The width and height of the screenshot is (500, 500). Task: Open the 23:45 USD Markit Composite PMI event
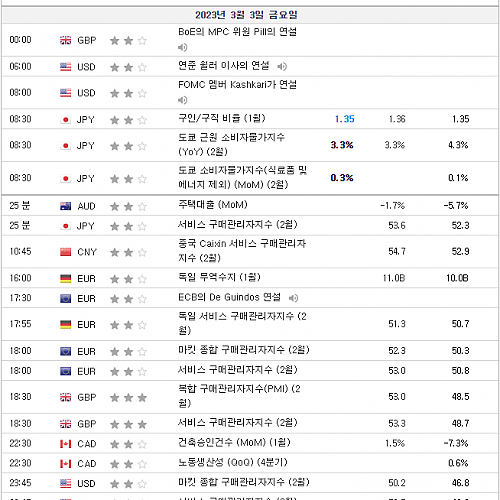(244, 482)
